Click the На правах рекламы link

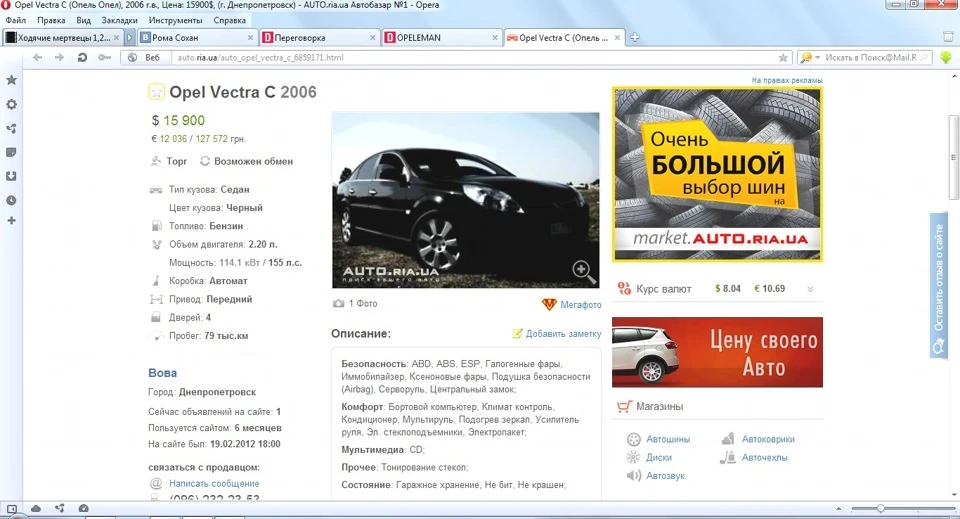coord(787,80)
